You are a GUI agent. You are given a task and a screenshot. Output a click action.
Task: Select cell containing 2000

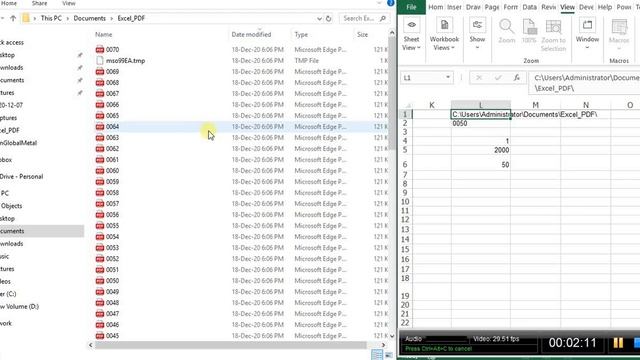coord(481,150)
